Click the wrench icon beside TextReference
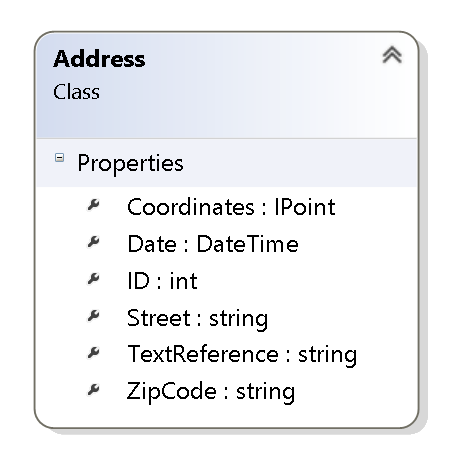Image resolution: width=452 pixels, height=460 pixels. (x=94, y=353)
